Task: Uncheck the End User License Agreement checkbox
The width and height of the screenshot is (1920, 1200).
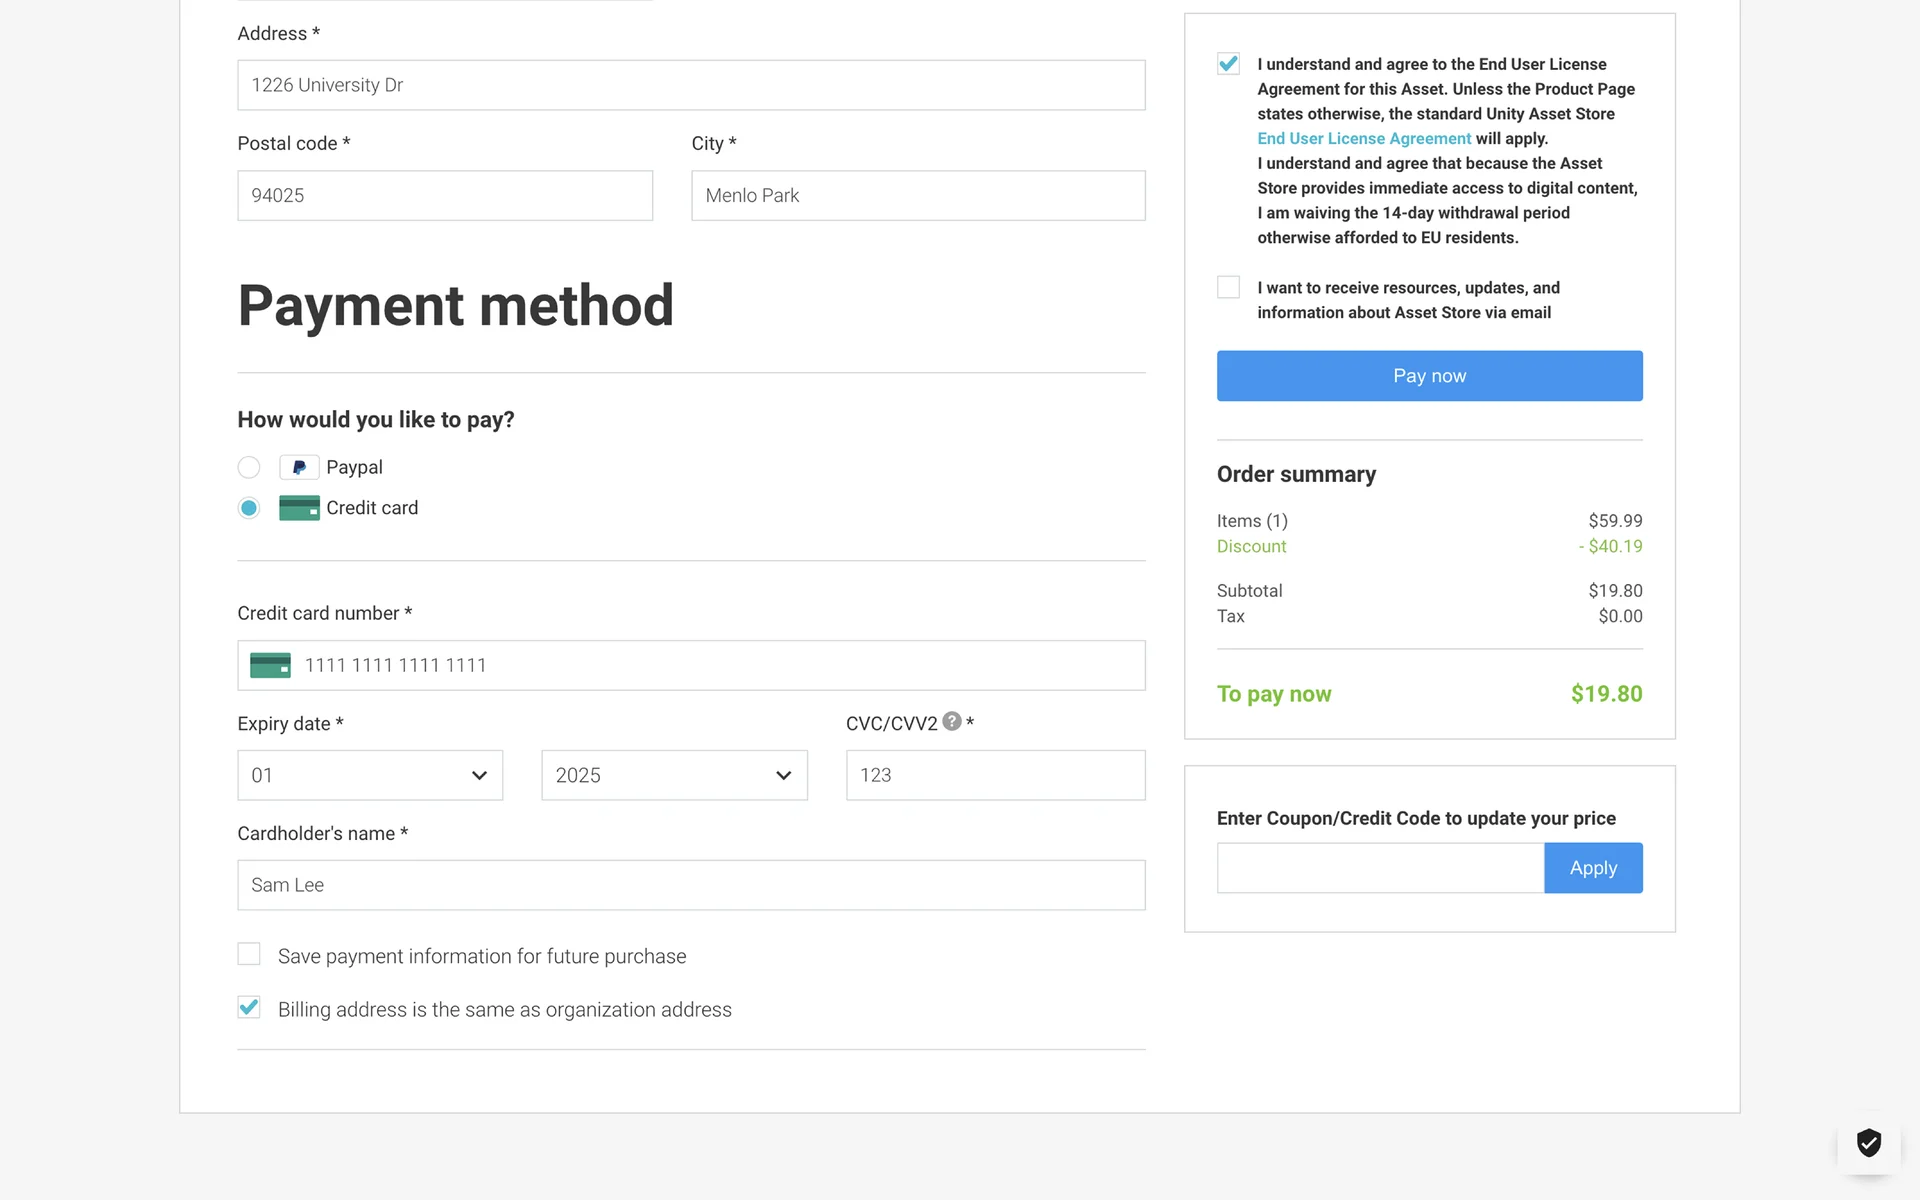Action: point(1228,64)
